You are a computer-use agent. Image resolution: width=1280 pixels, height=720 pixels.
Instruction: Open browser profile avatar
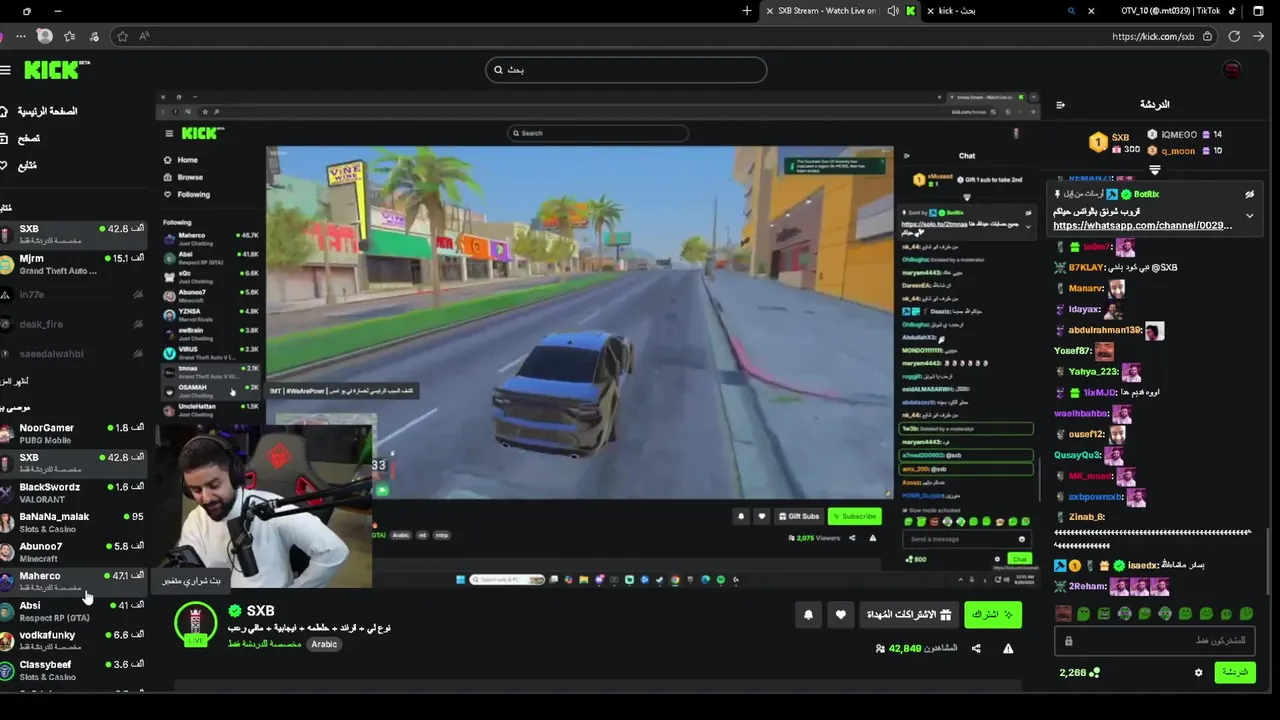(x=44, y=36)
